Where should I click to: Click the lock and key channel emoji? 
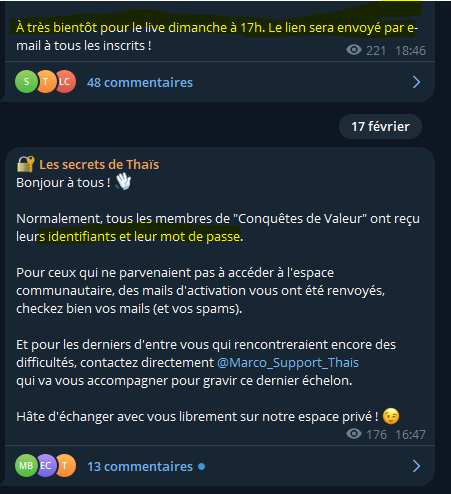[26, 164]
